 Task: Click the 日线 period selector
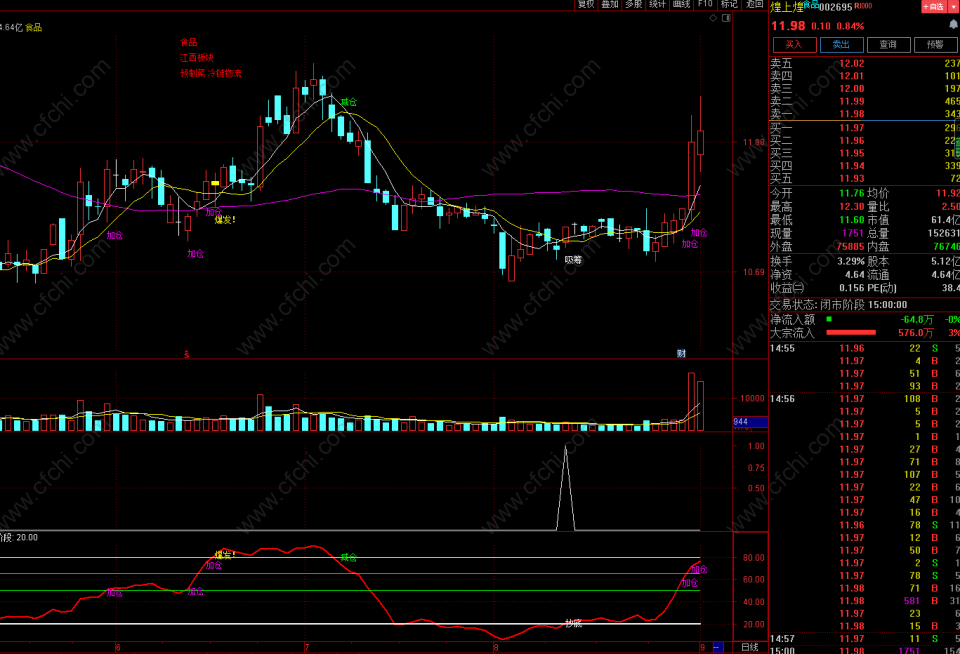pos(750,647)
